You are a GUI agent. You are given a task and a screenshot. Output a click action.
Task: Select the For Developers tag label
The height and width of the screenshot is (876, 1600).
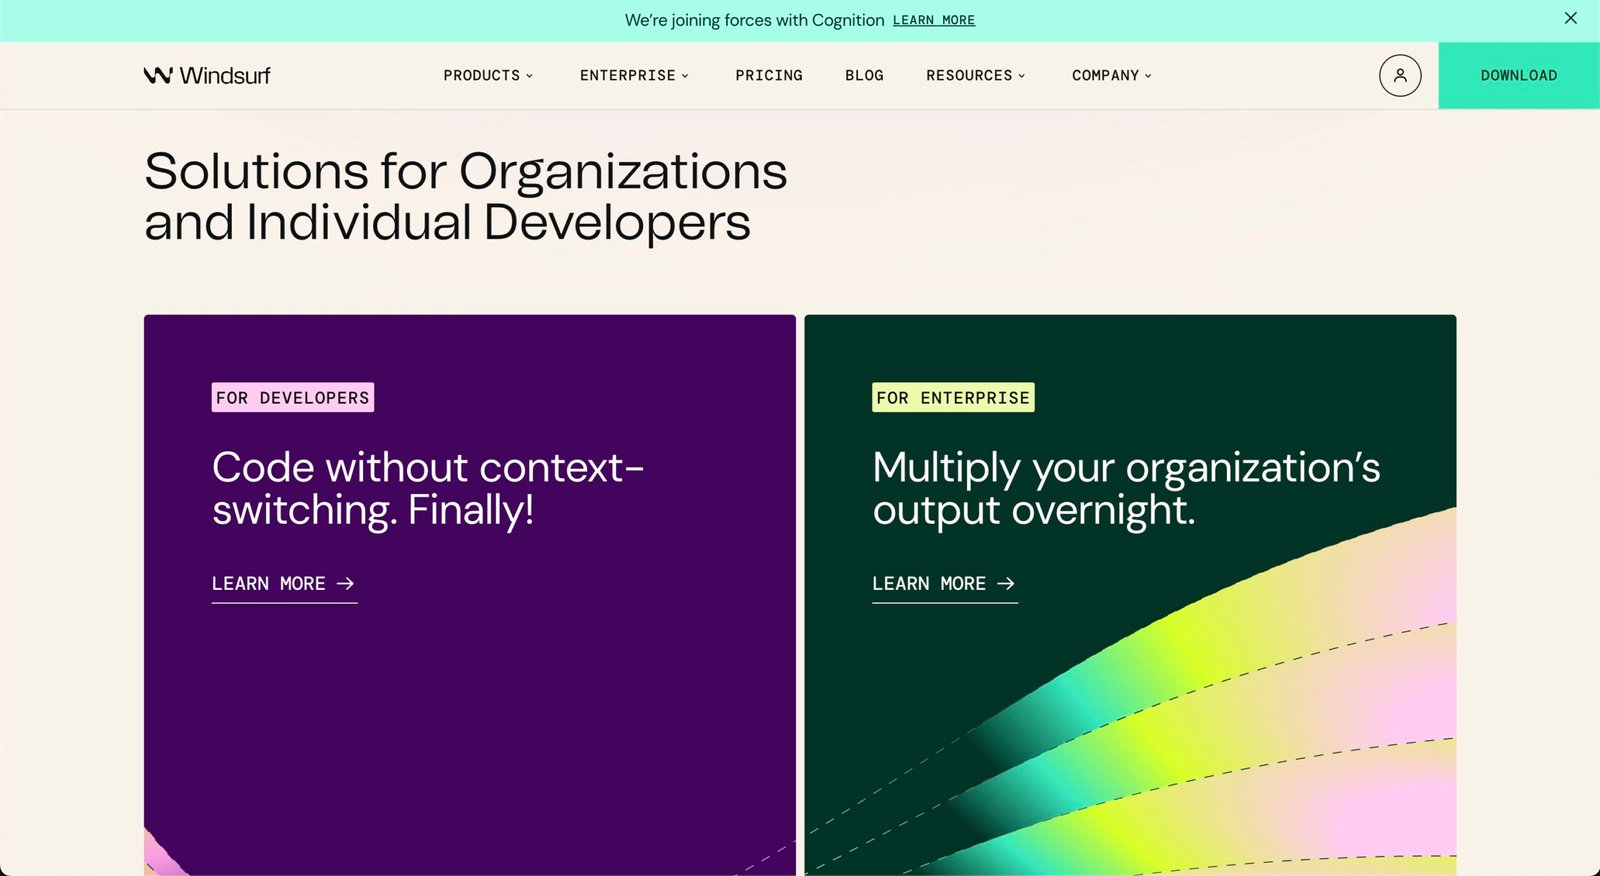pyautogui.click(x=292, y=397)
